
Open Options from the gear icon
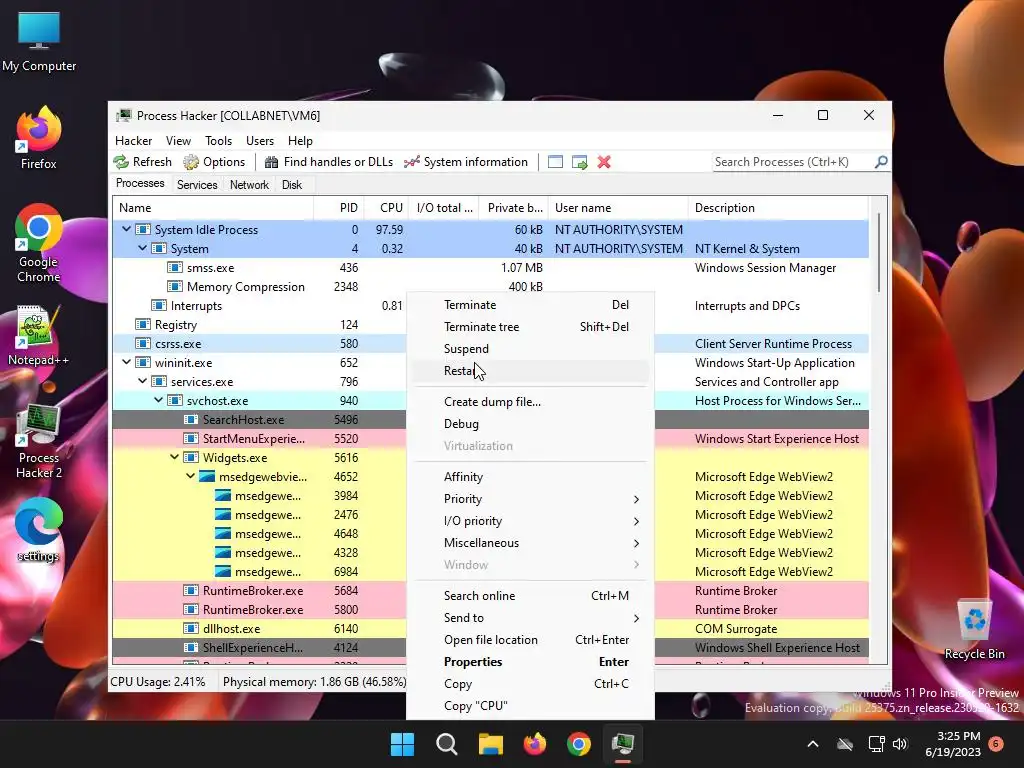[191, 162]
